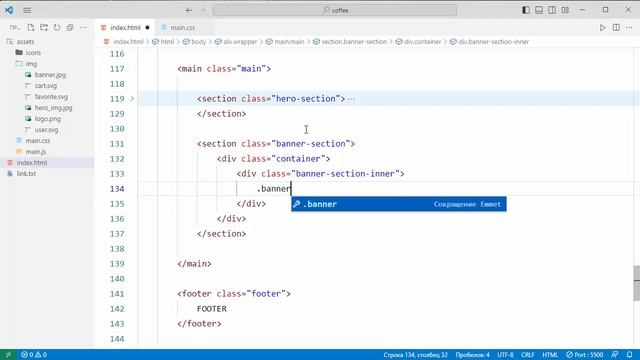
Task: Switch to the index.html tab
Action: pyautogui.click(x=125, y=27)
